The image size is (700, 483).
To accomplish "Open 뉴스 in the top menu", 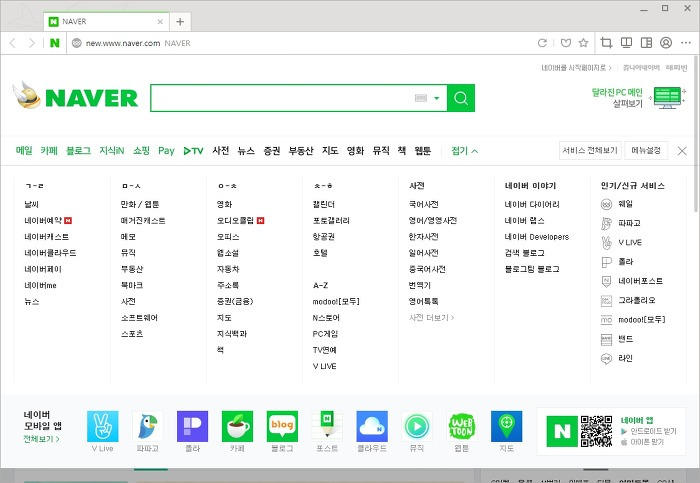I will tap(246, 150).
